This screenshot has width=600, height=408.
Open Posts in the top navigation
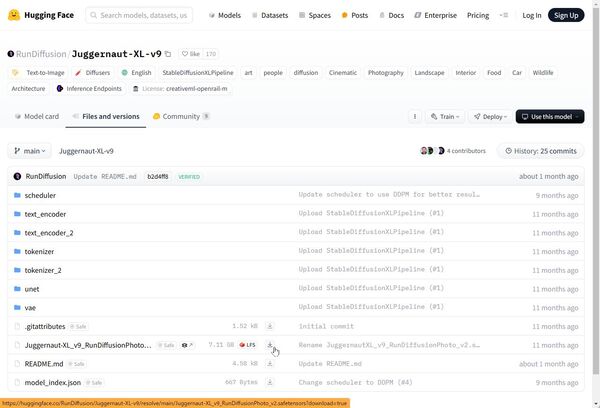355,15
